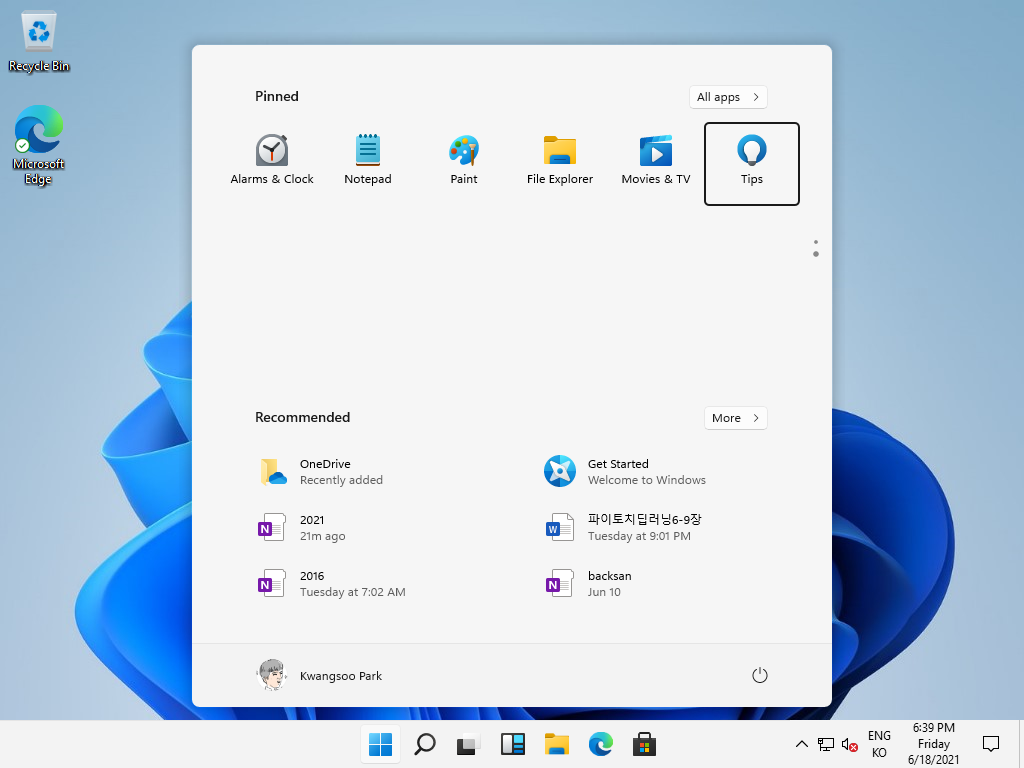Click "Welcome to Windows" subtitle text
Screen dimensions: 1024x768
point(647,480)
